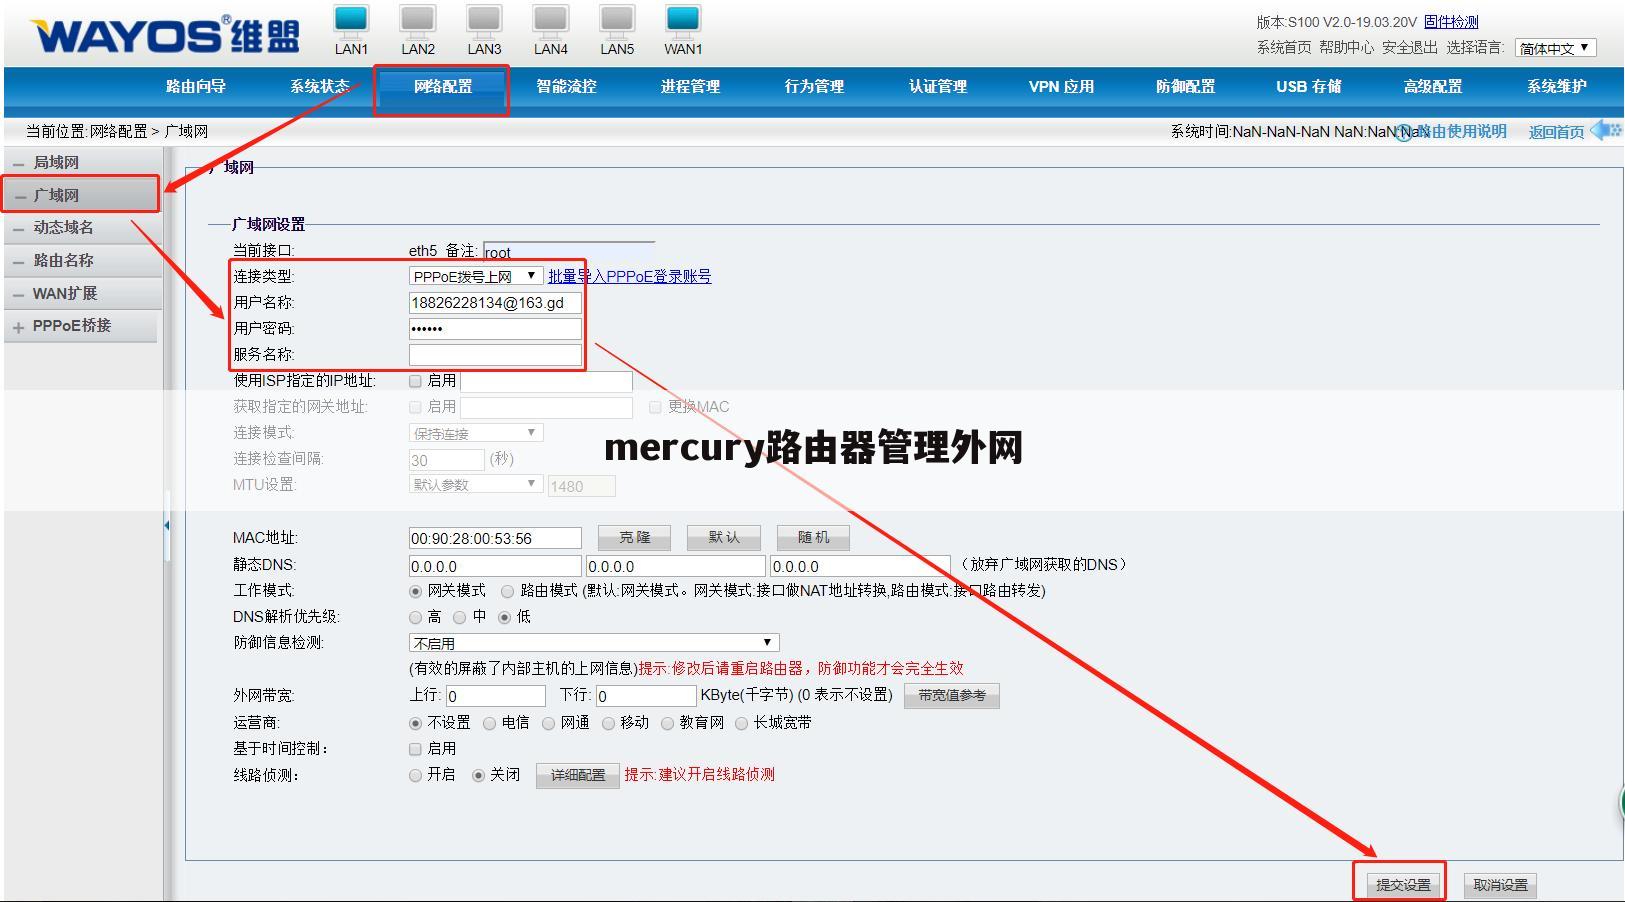The image size is (1625, 902).
Task: Click the 安全退出 link
Action: (x=1409, y=47)
